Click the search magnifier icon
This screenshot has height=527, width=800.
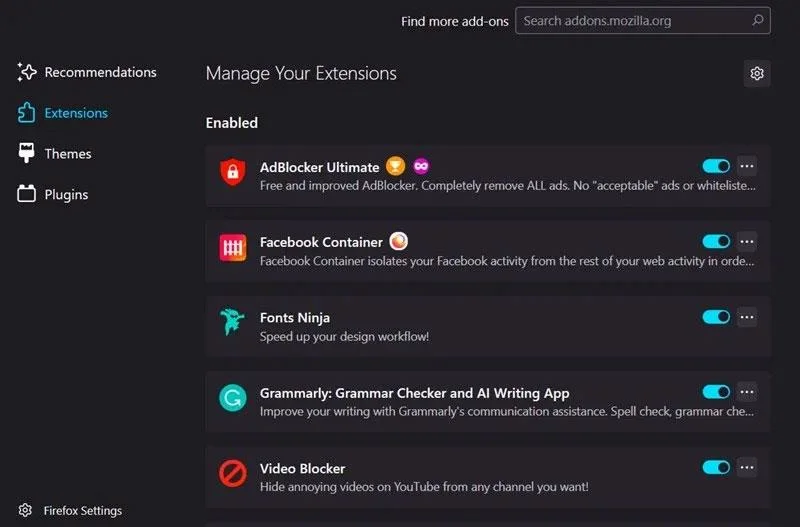(758, 20)
